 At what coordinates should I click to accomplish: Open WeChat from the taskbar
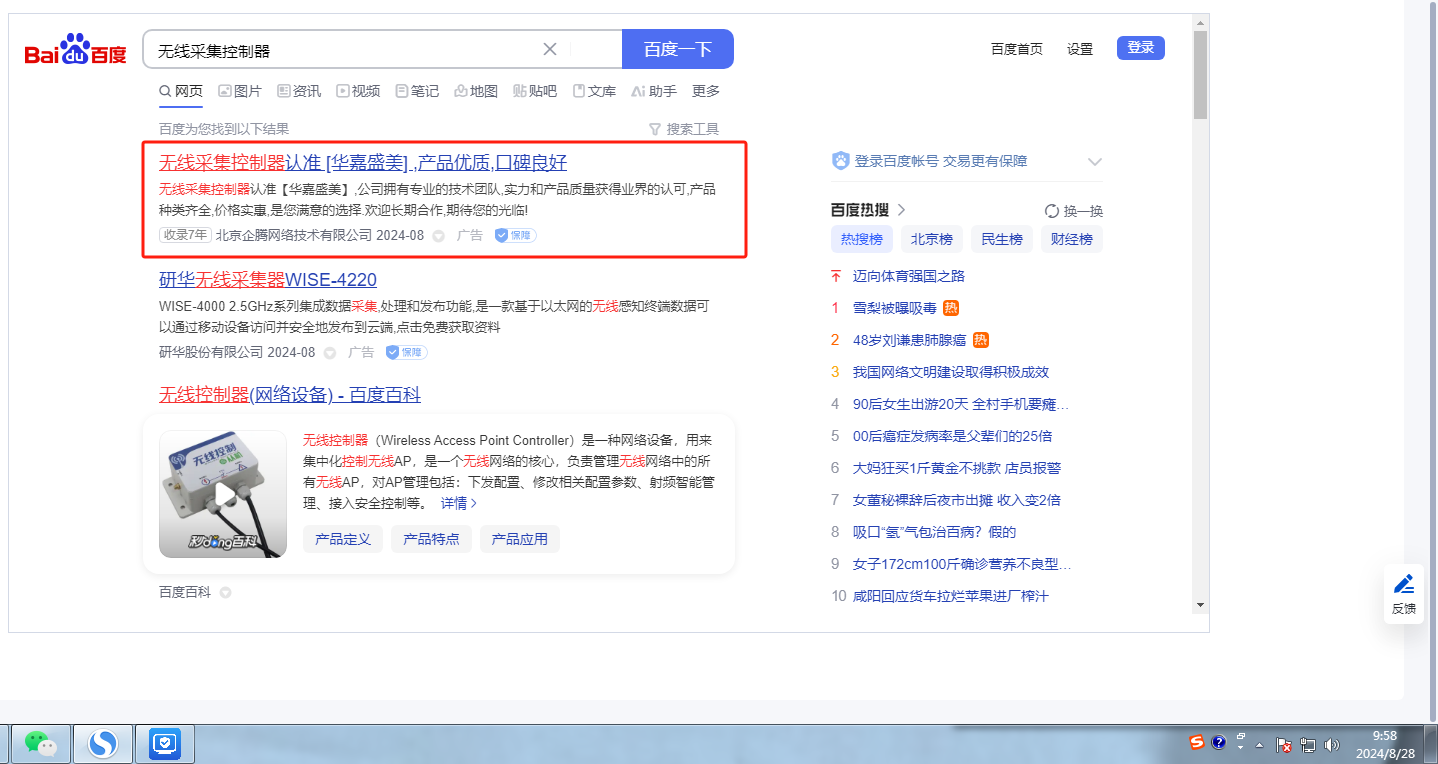[40, 743]
